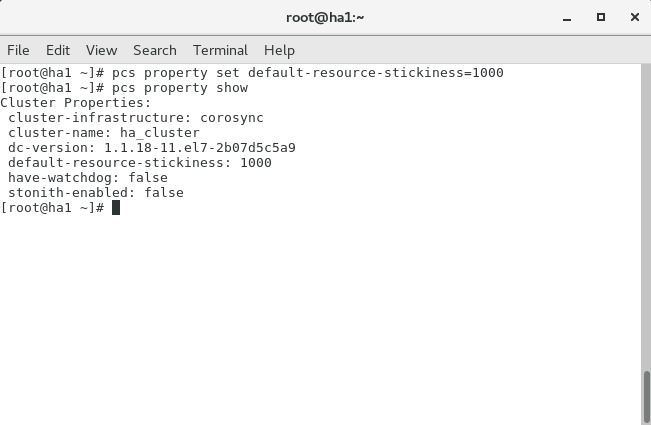Open the Help menu
This screenshot has height=425, width=651.
coord(279,50)
